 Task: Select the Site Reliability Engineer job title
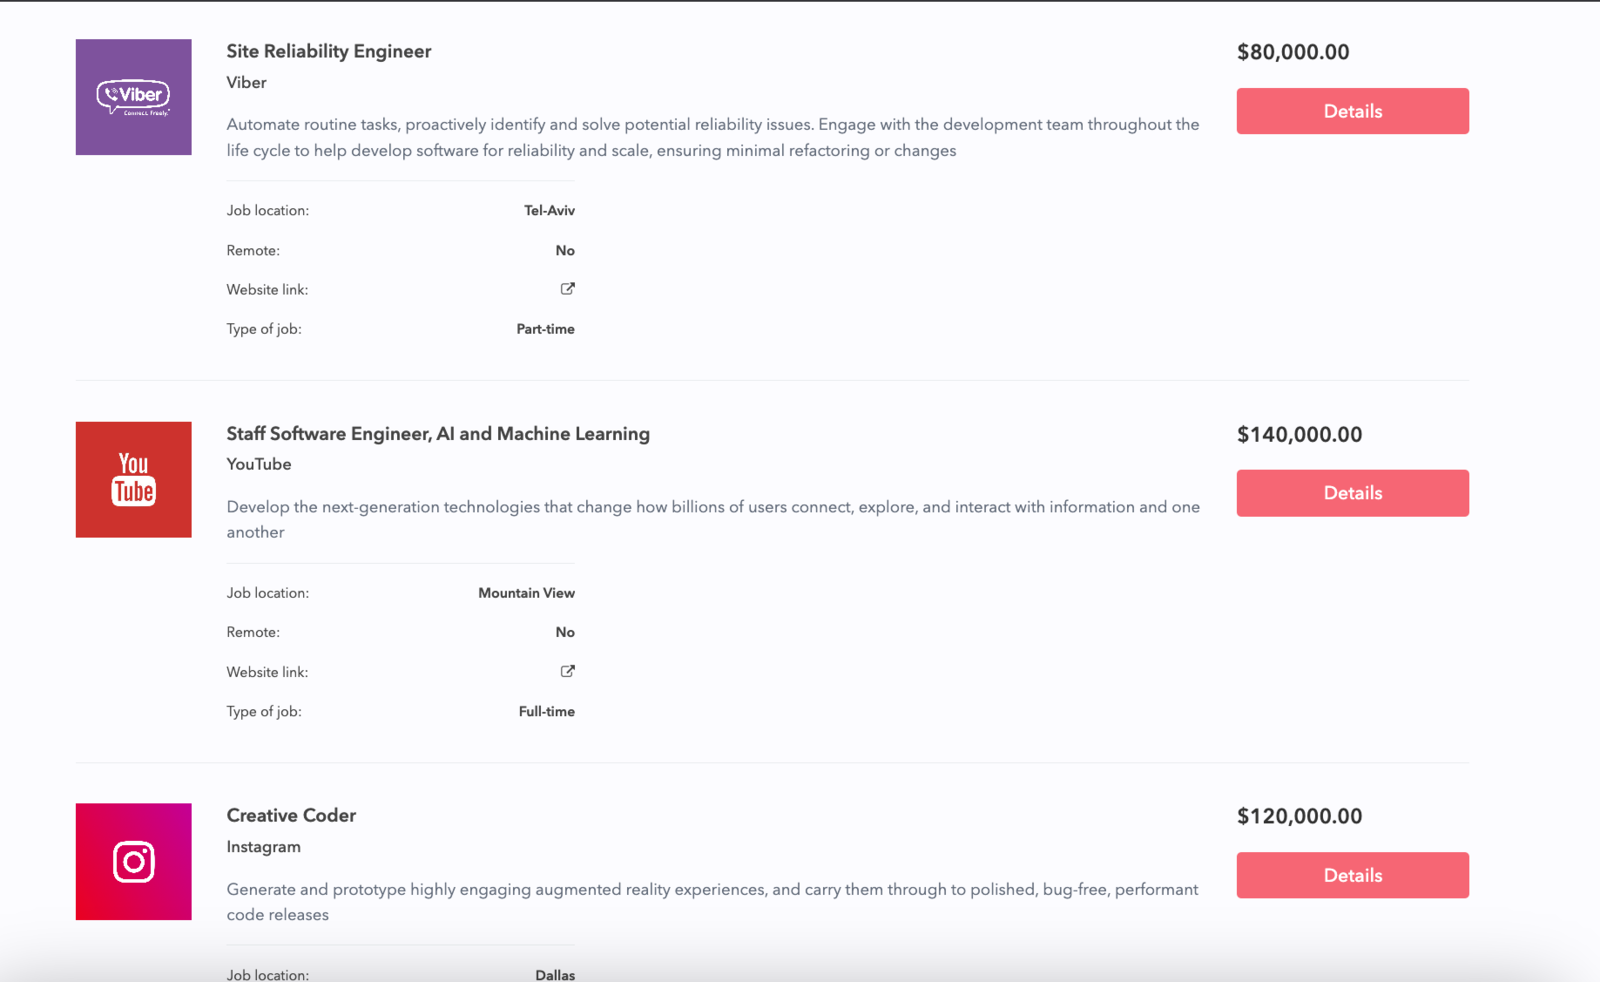[x=329, y=51]
